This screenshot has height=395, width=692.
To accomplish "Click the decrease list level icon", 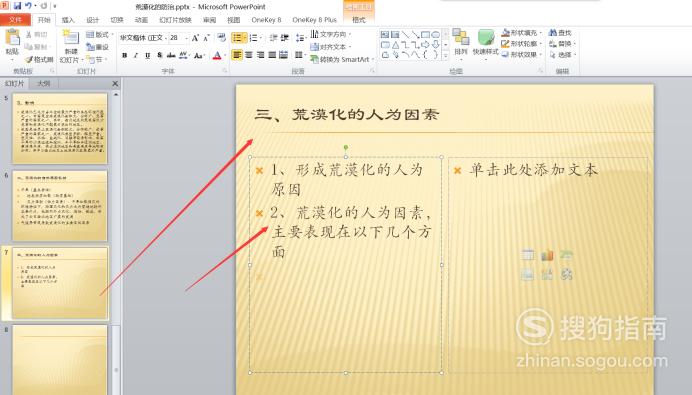I will click(x=273, y=38).
